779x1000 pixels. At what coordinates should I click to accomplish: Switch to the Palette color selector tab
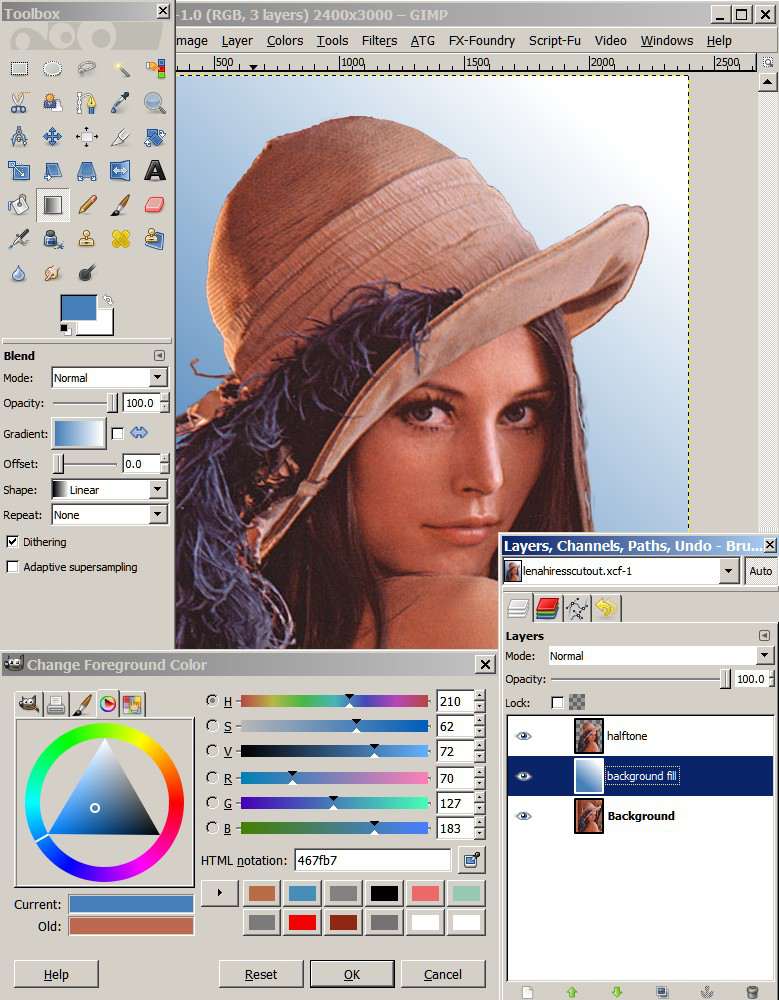click(x=132, y=704)
